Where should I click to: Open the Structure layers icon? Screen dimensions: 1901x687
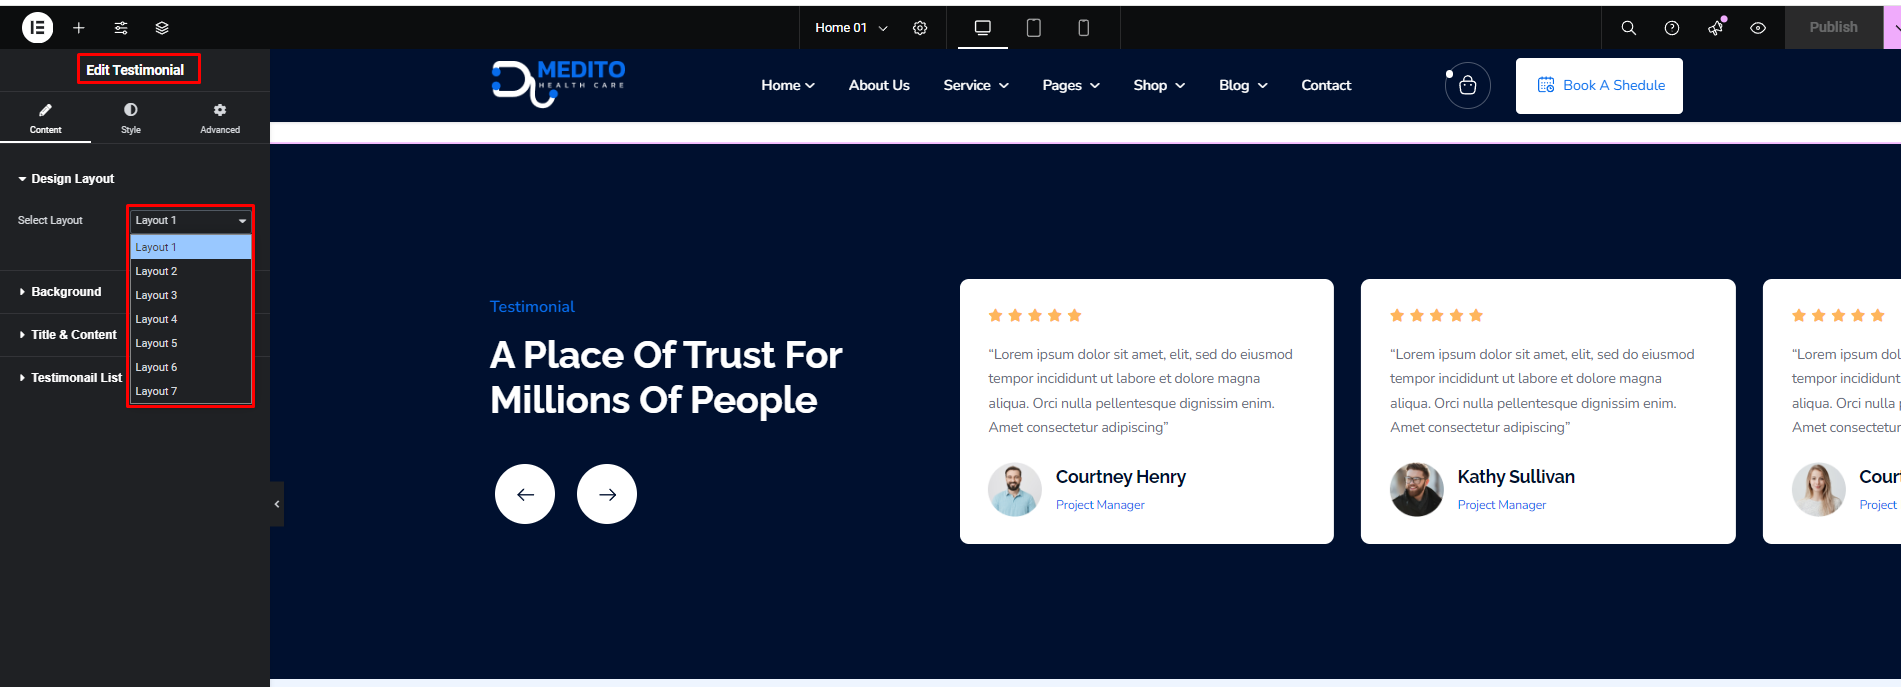[162, 28]
